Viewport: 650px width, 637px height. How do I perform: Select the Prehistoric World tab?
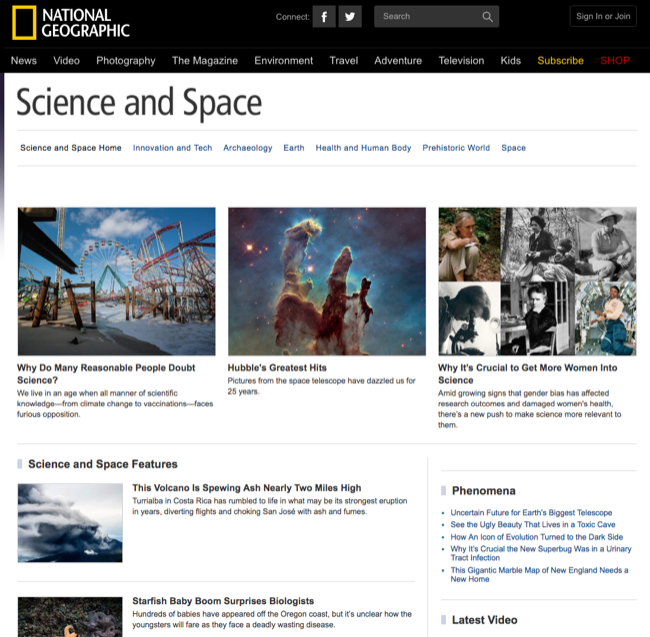[x=456, y=148]
